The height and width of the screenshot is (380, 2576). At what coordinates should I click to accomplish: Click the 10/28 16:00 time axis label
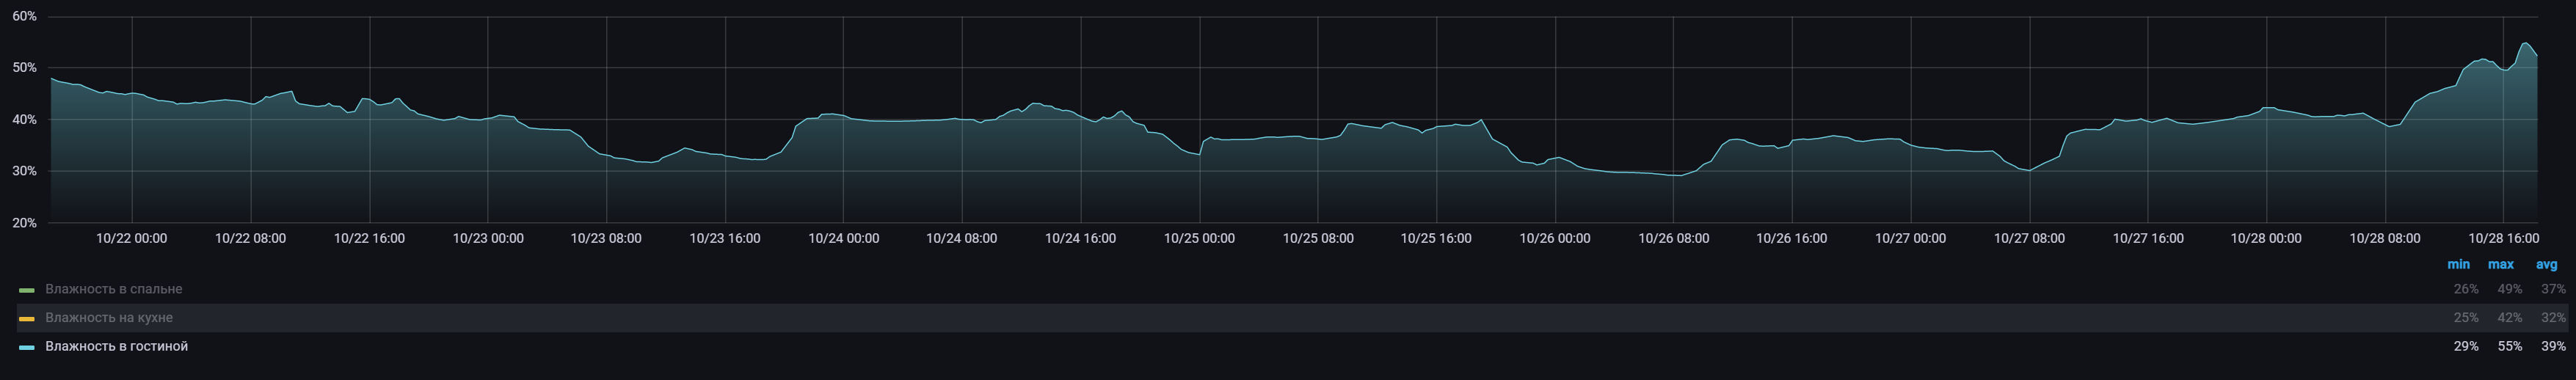2504,238
